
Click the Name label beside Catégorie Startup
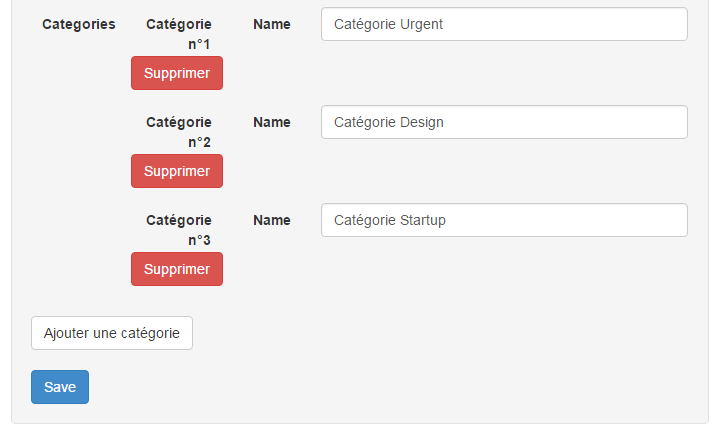coord(272,220)
